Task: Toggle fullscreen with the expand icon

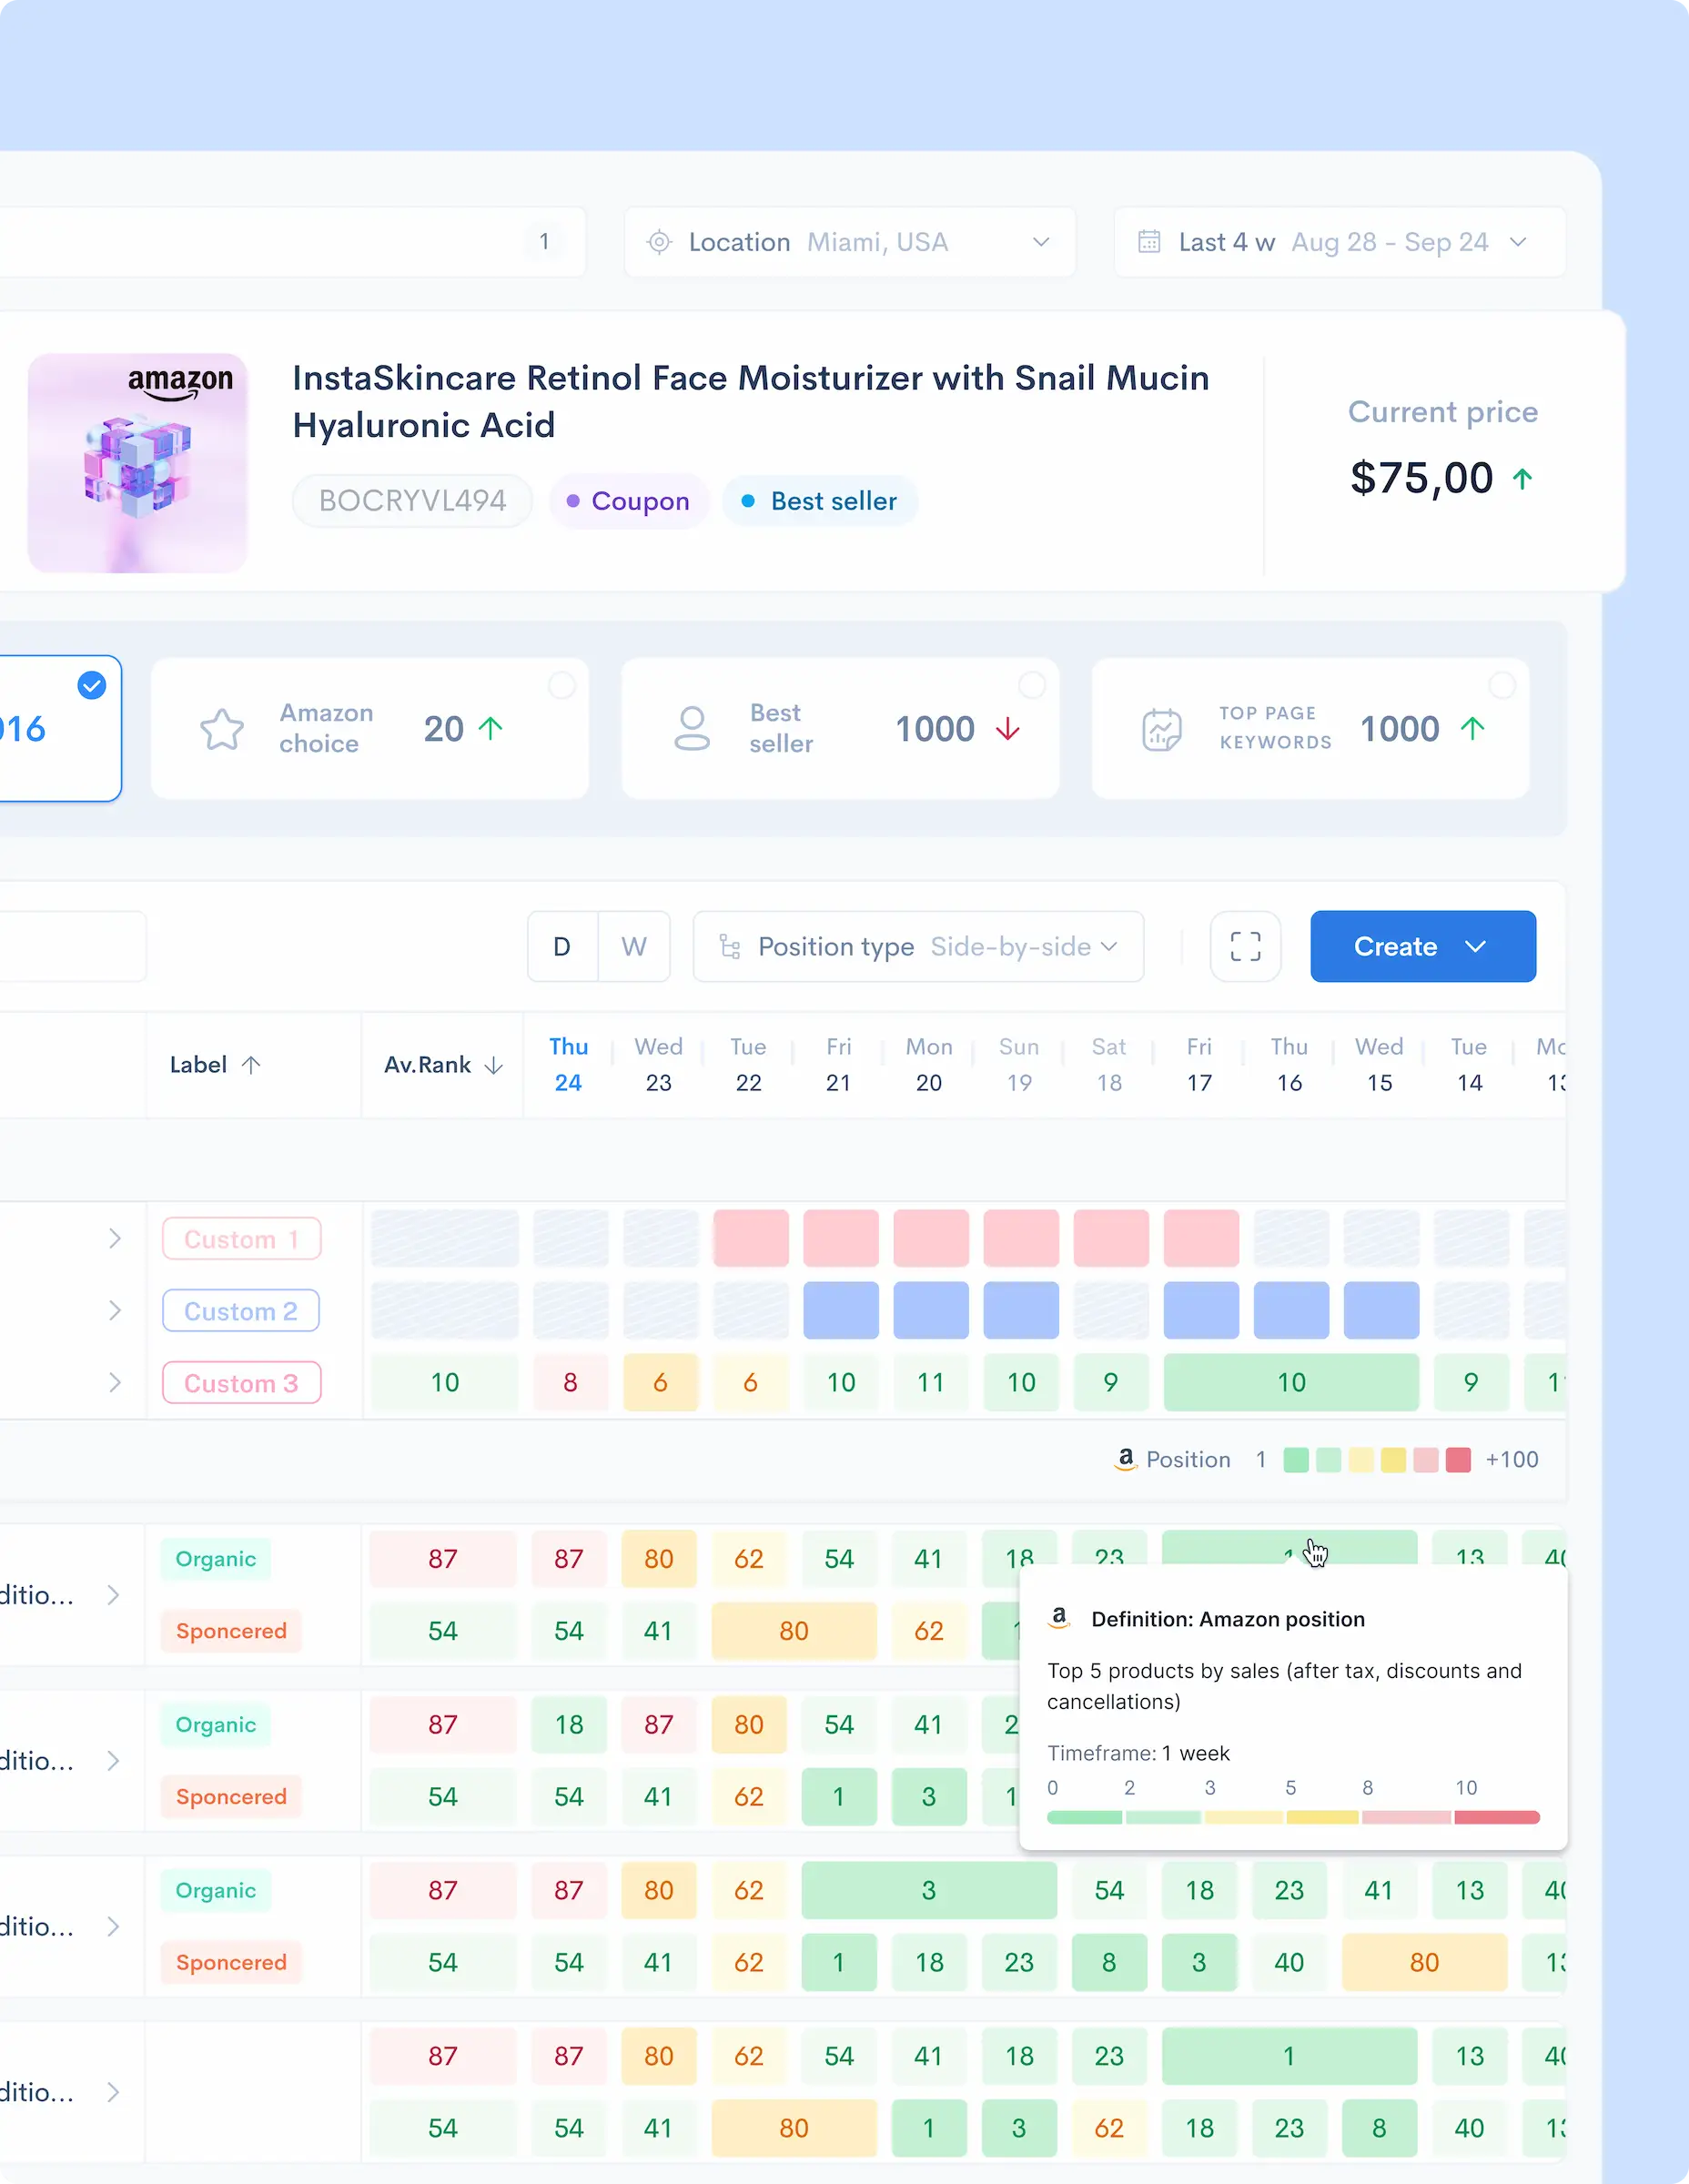Action: pos(1245,946)
